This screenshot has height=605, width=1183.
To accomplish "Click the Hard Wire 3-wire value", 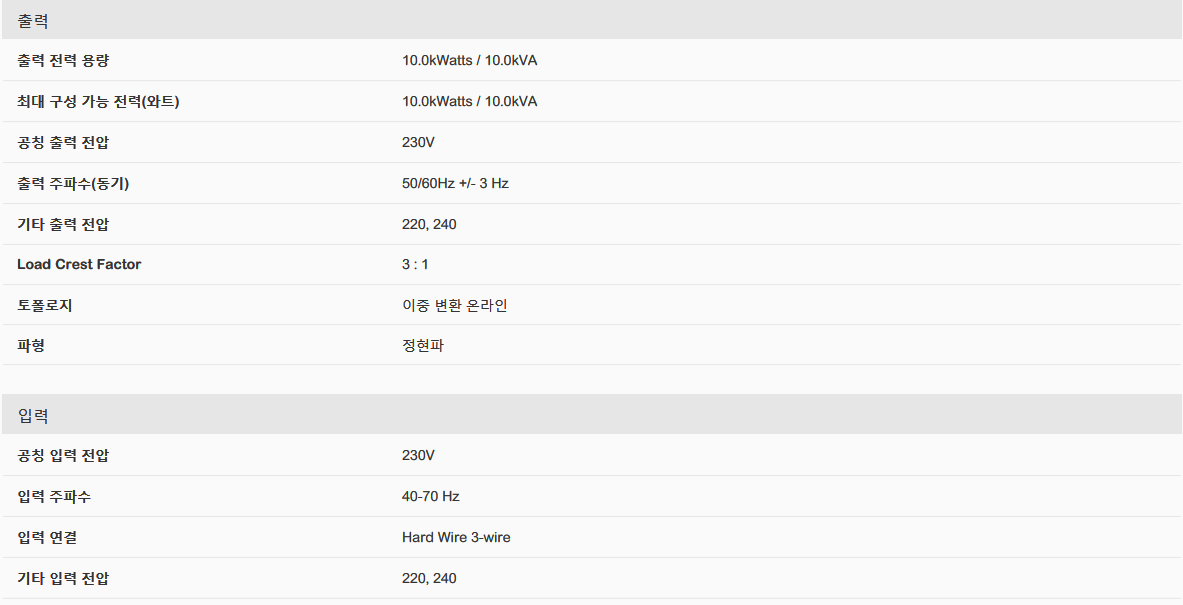I will 456,538.
